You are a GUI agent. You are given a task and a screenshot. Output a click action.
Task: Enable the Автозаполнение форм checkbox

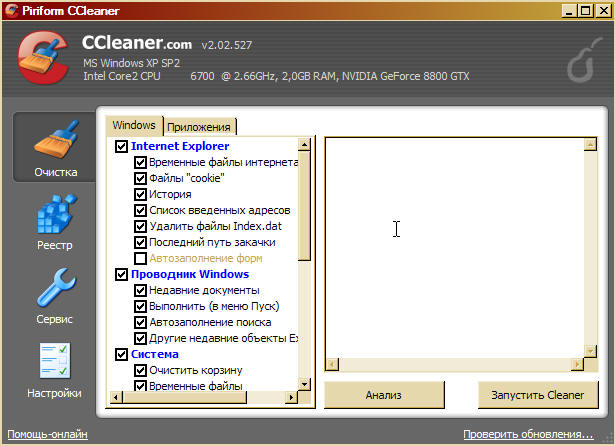140,258
